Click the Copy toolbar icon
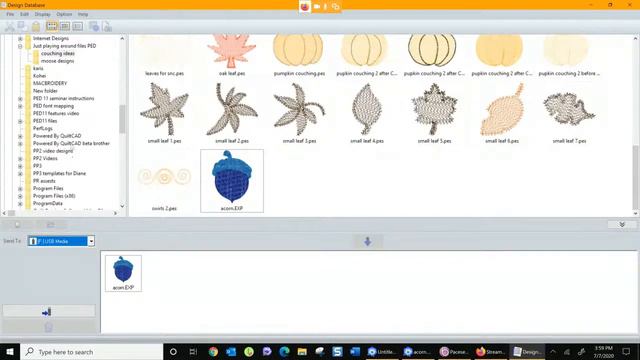640x360 pixels. tap(22, 27)
